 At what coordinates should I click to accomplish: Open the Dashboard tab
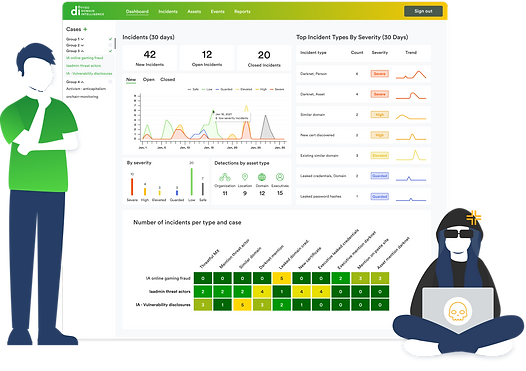[x=137, y=11]
